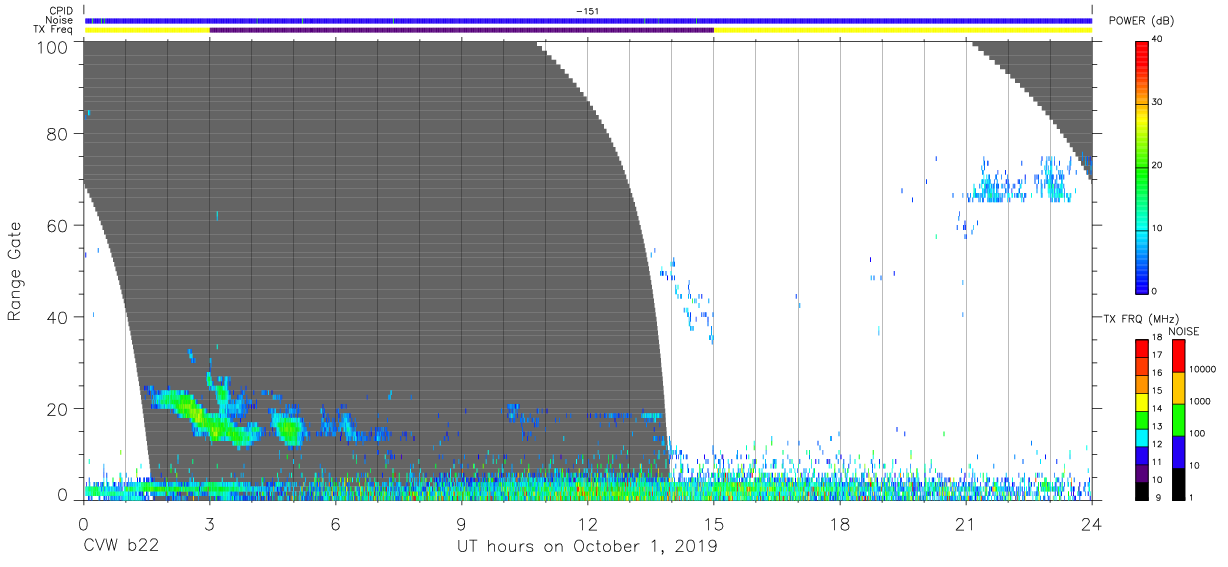Click the POWER (dB) legend title

click(1142, 20)
